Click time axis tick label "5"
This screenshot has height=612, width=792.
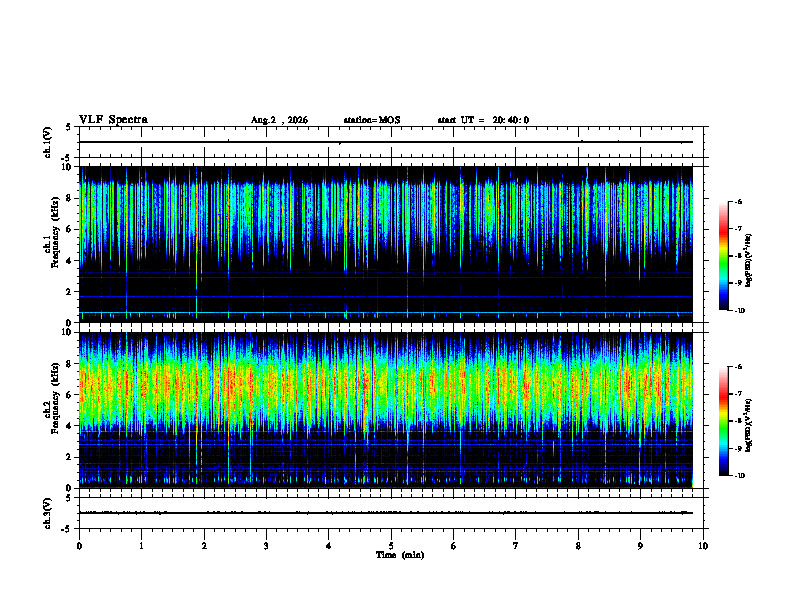pos(391,546)
